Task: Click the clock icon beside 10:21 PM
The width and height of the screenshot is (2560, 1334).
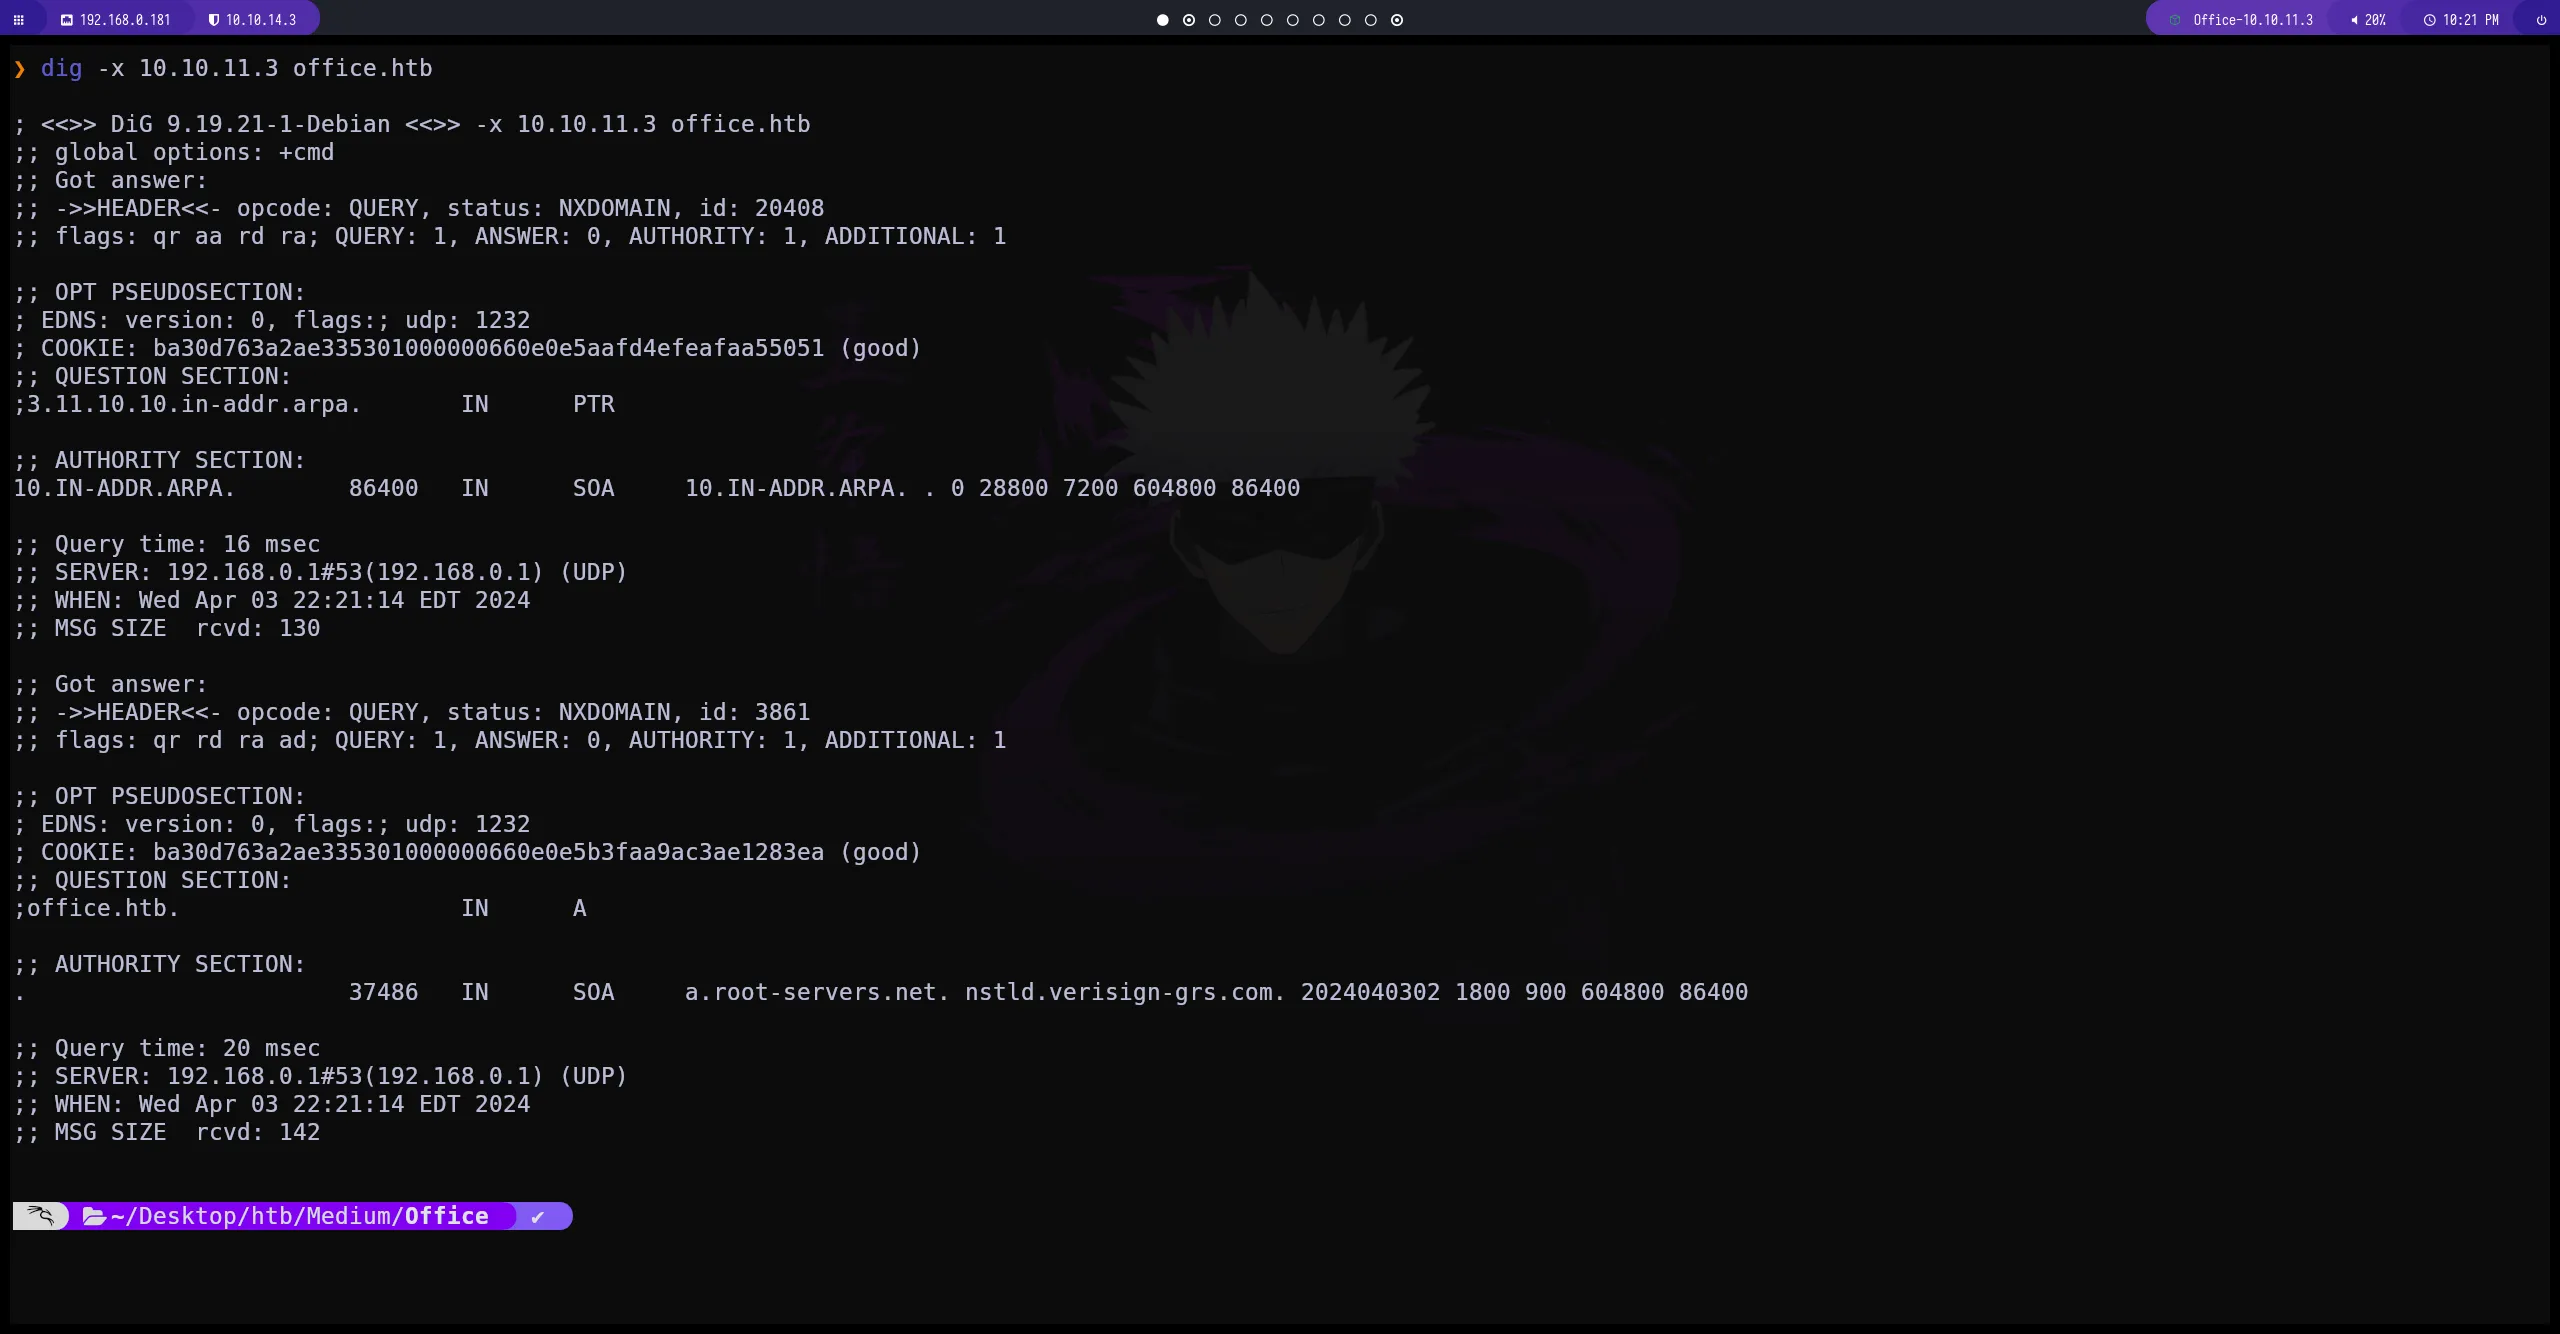Action: point(2429,20)
